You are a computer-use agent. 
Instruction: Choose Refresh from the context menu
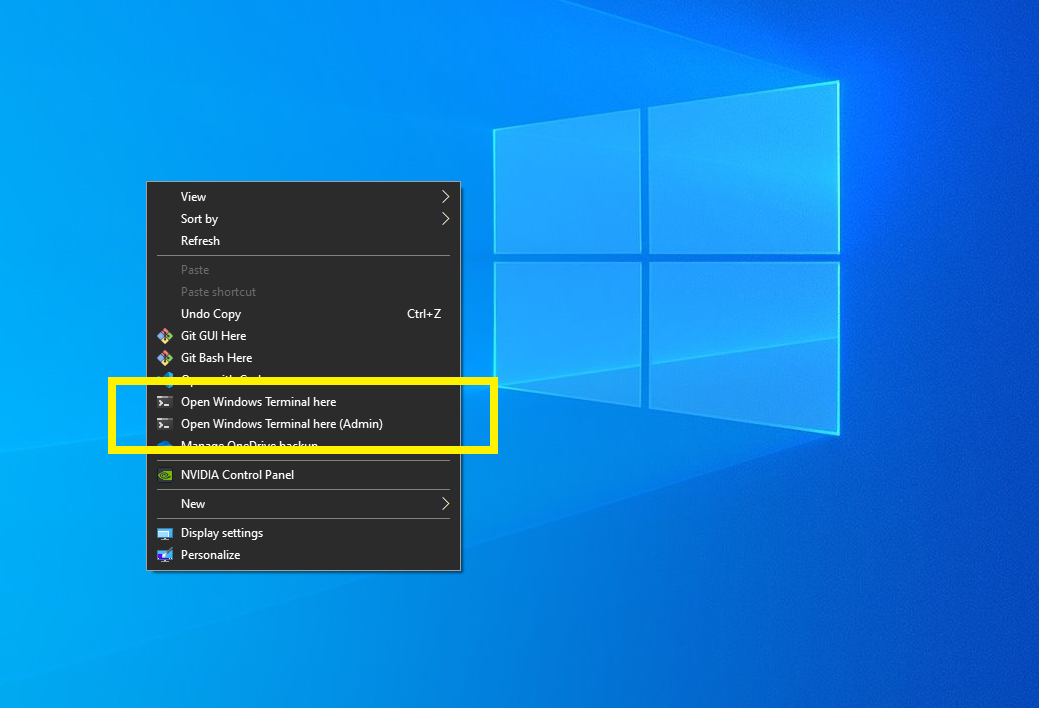(x=303, y=241)
